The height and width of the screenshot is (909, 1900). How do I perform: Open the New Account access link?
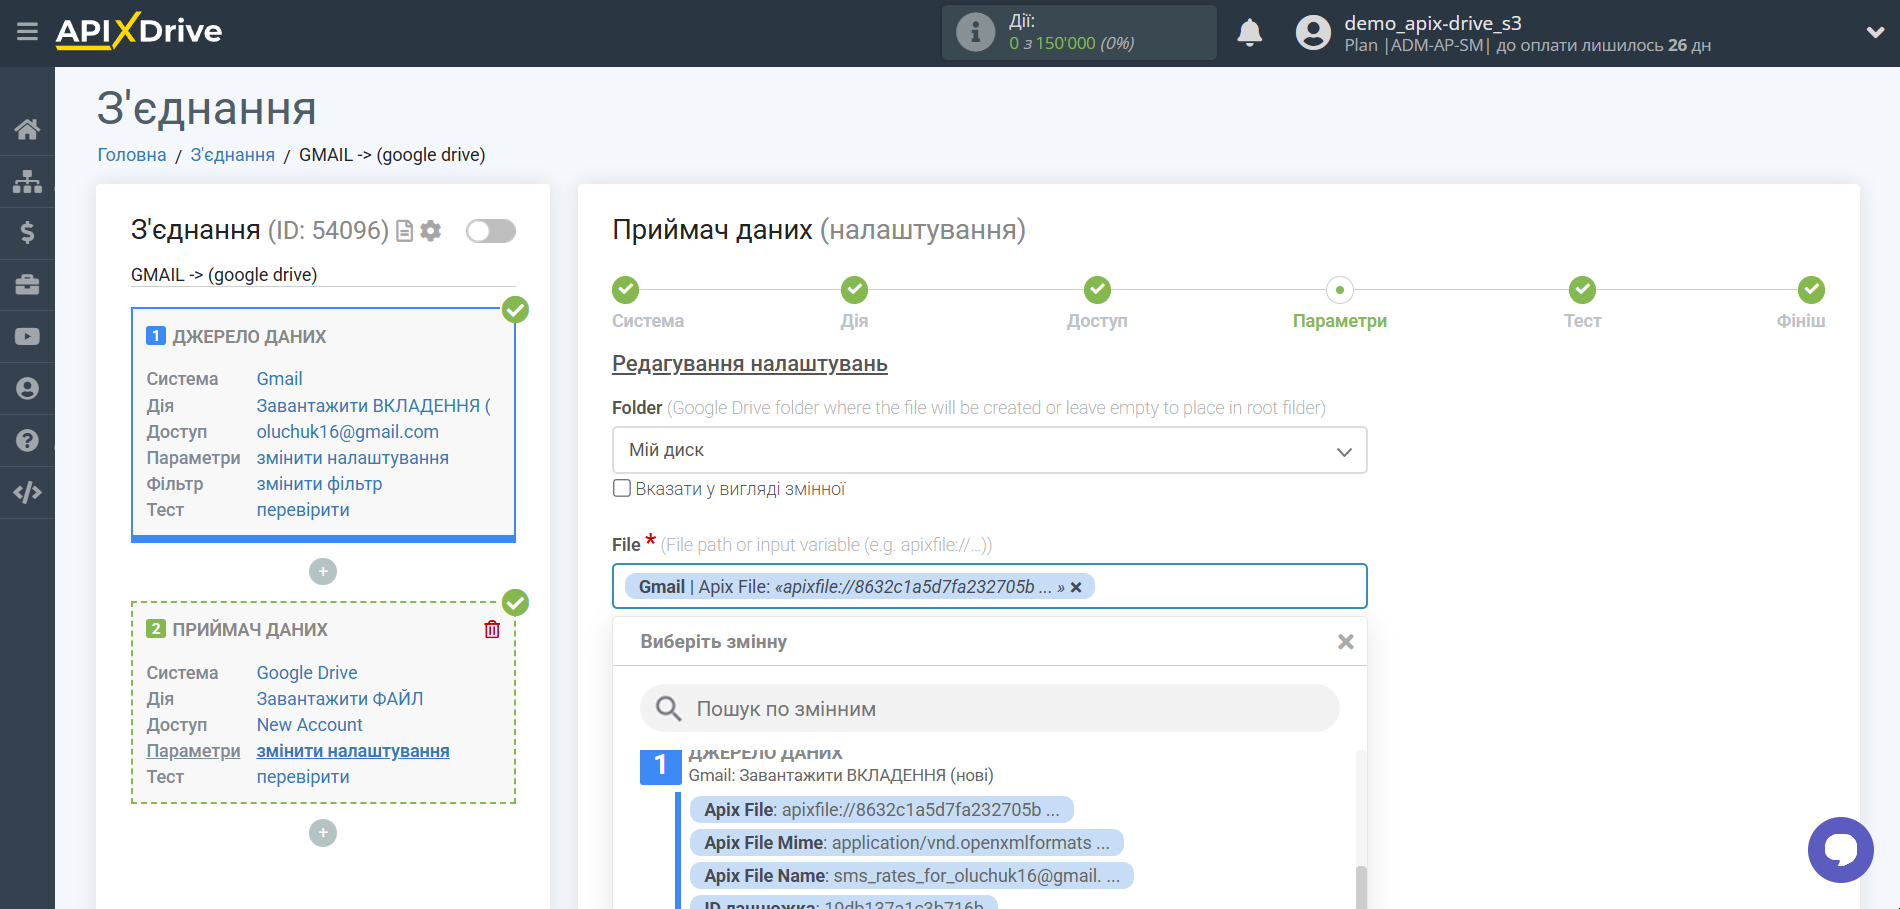point(310,725)
